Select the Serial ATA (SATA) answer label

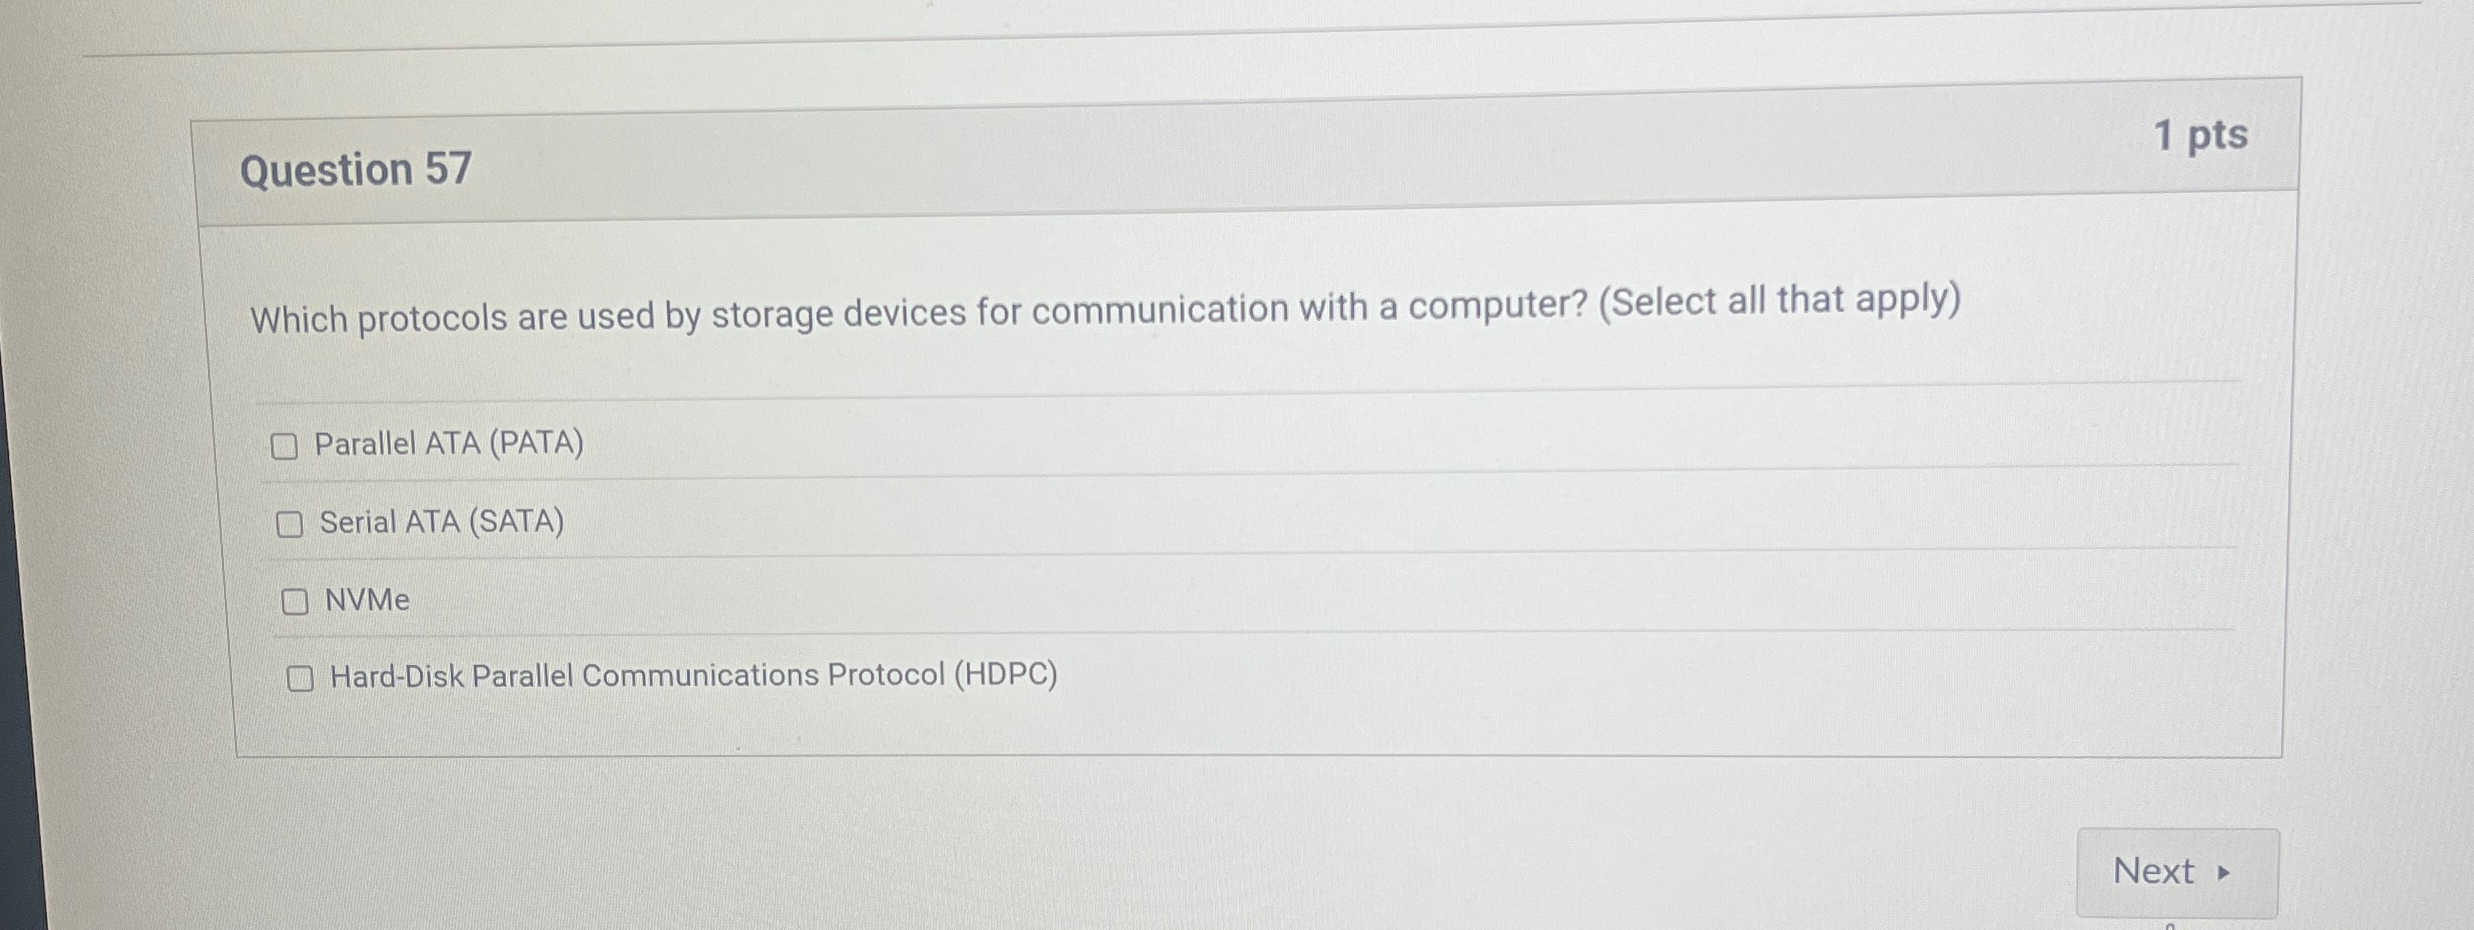coord(441,520)
